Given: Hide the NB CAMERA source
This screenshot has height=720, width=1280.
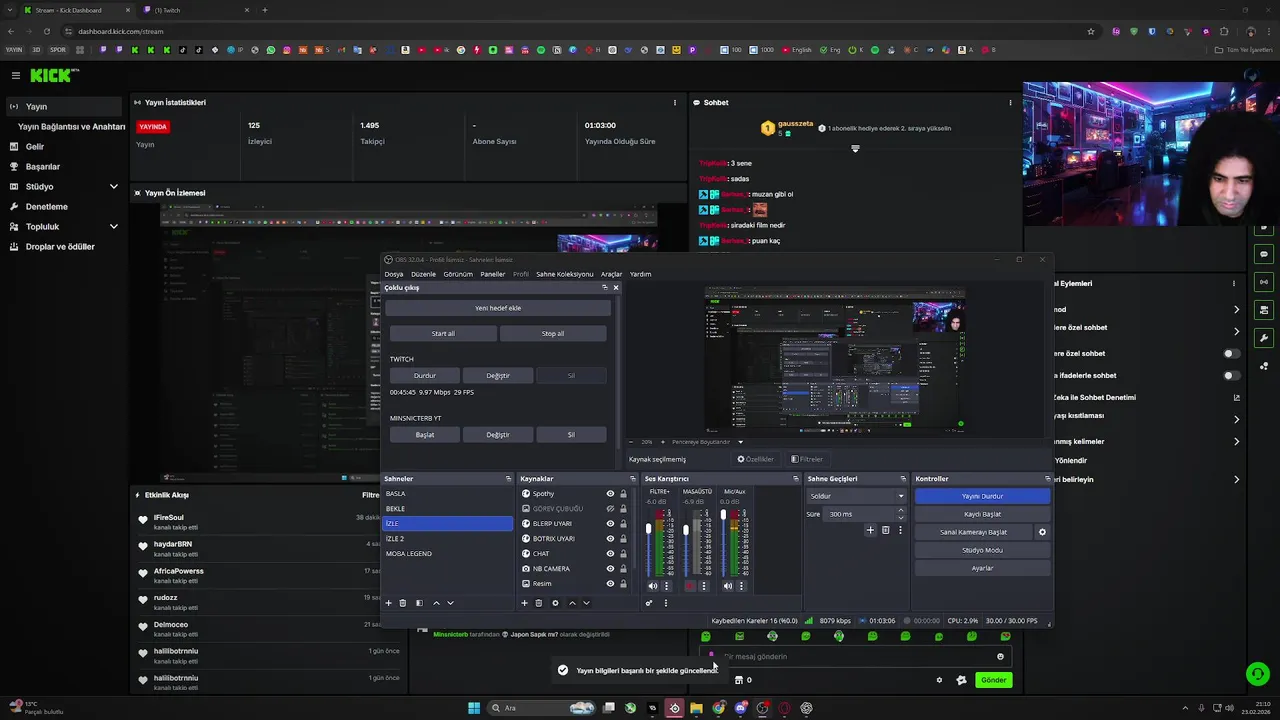Looking at the screenshot, I should click(610, 569).
